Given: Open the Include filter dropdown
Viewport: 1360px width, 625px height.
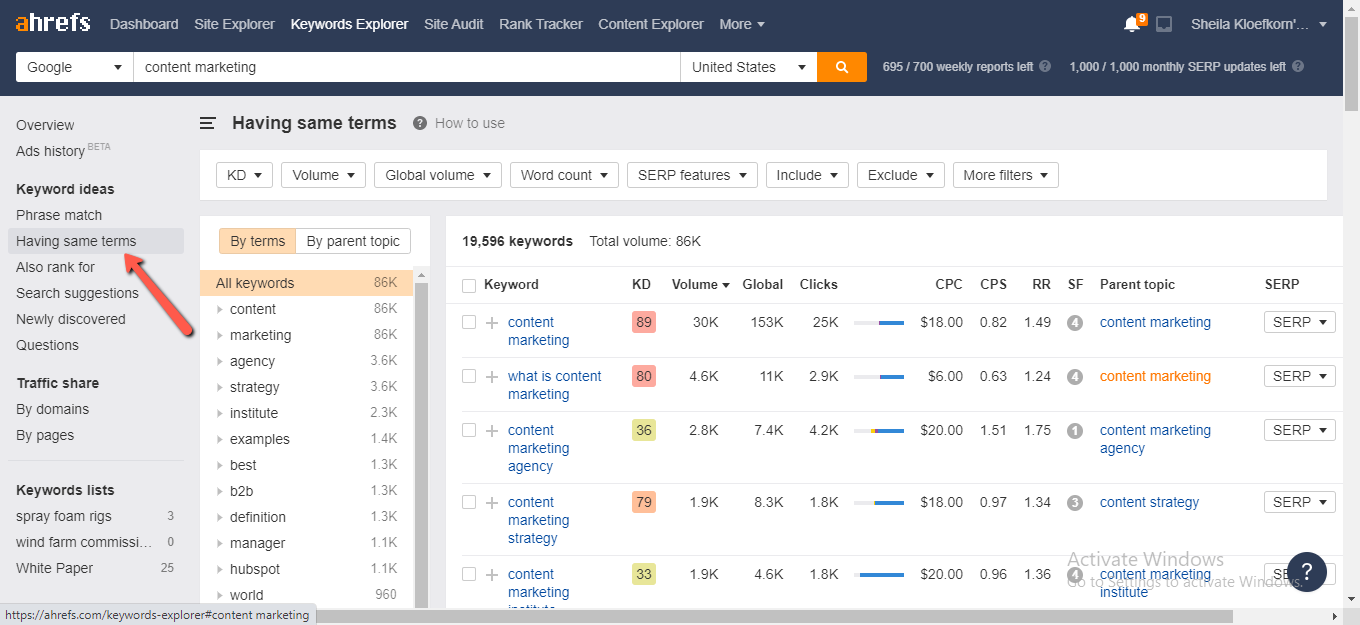Looking at the screenshot, I should (x=807, y=175).
